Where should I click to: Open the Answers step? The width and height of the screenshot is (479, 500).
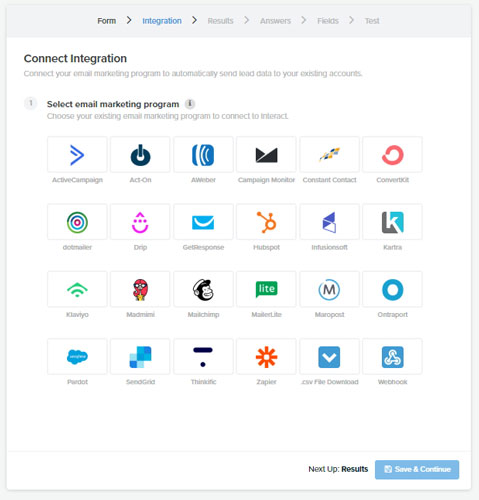(x=275, y=21)
